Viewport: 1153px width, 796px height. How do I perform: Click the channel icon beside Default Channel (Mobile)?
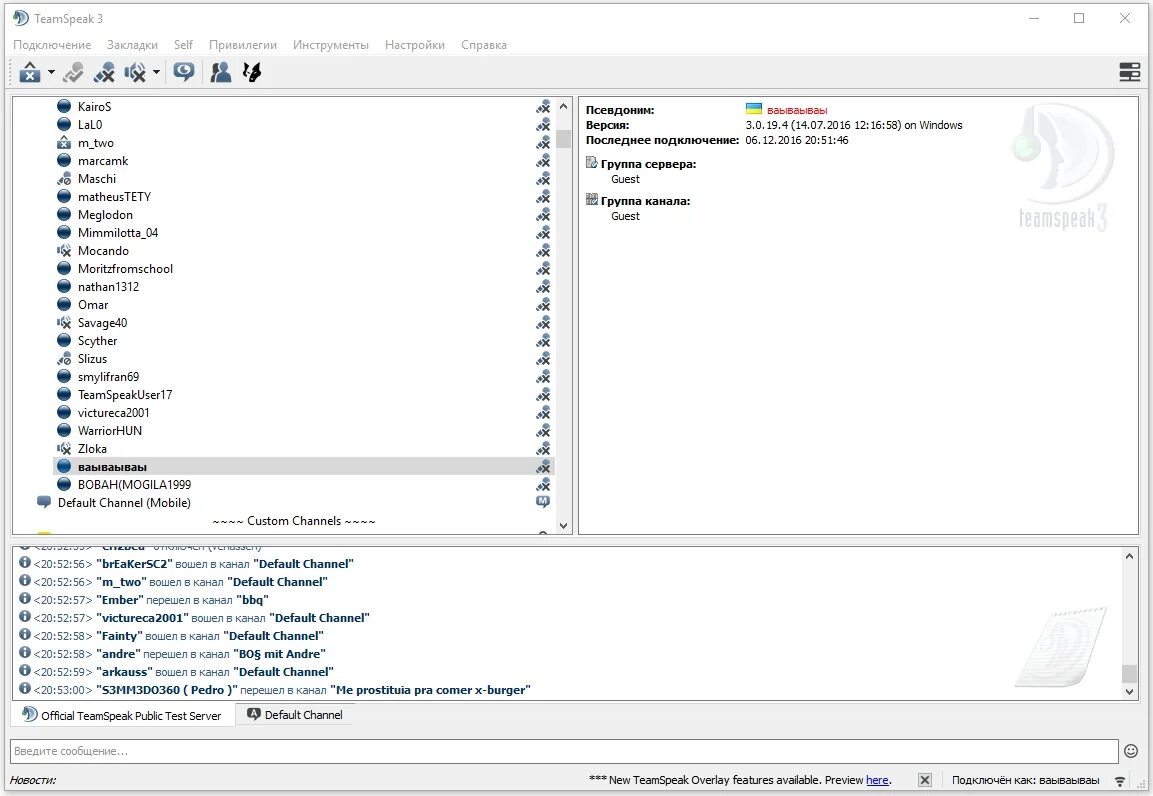click(x=43, y=503)
